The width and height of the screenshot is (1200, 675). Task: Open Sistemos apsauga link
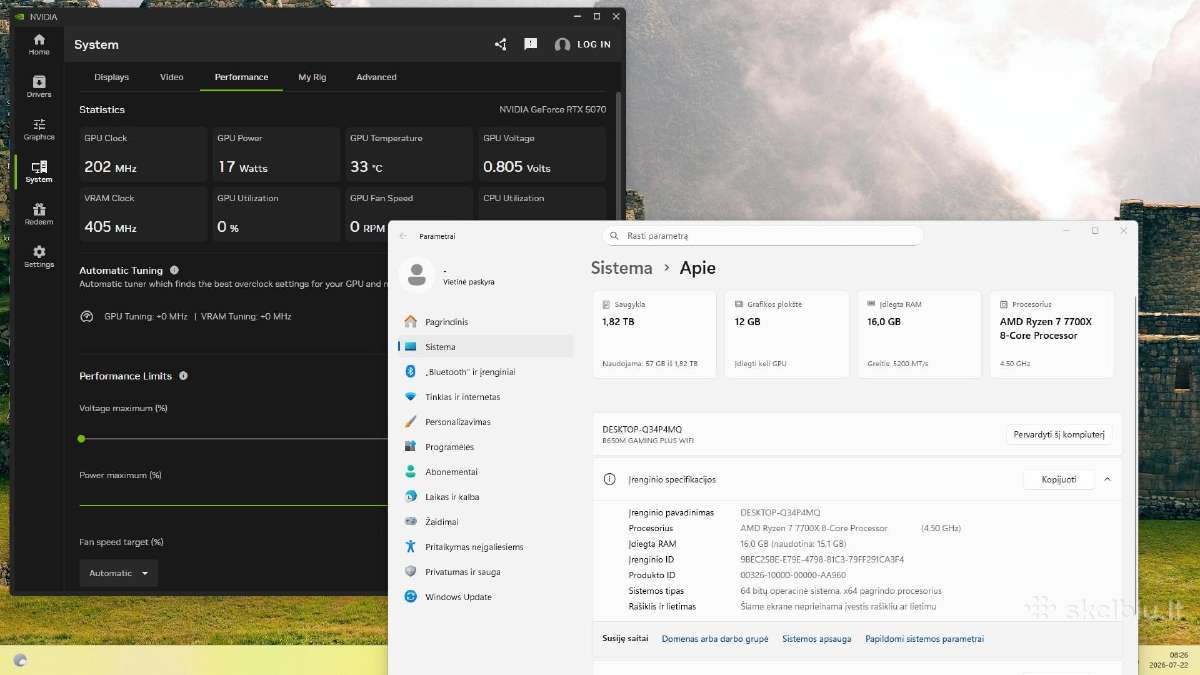[817, 638]
